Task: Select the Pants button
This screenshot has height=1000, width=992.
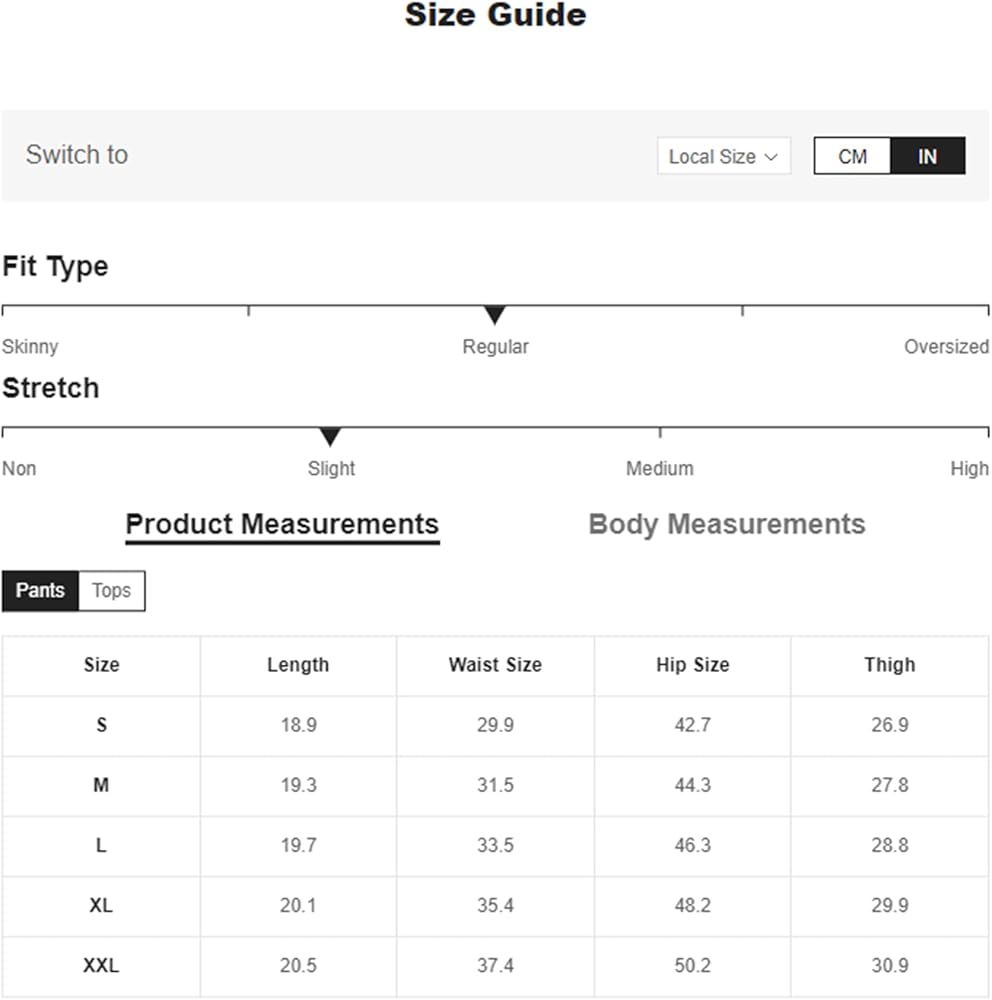Action: [40, 590]
